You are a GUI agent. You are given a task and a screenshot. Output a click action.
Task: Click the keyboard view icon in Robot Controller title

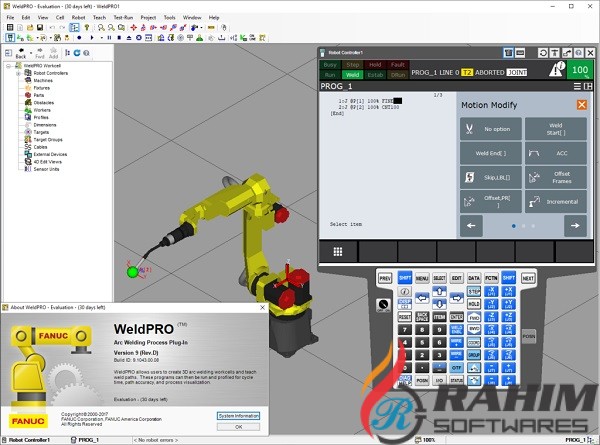tap(520, 53)
